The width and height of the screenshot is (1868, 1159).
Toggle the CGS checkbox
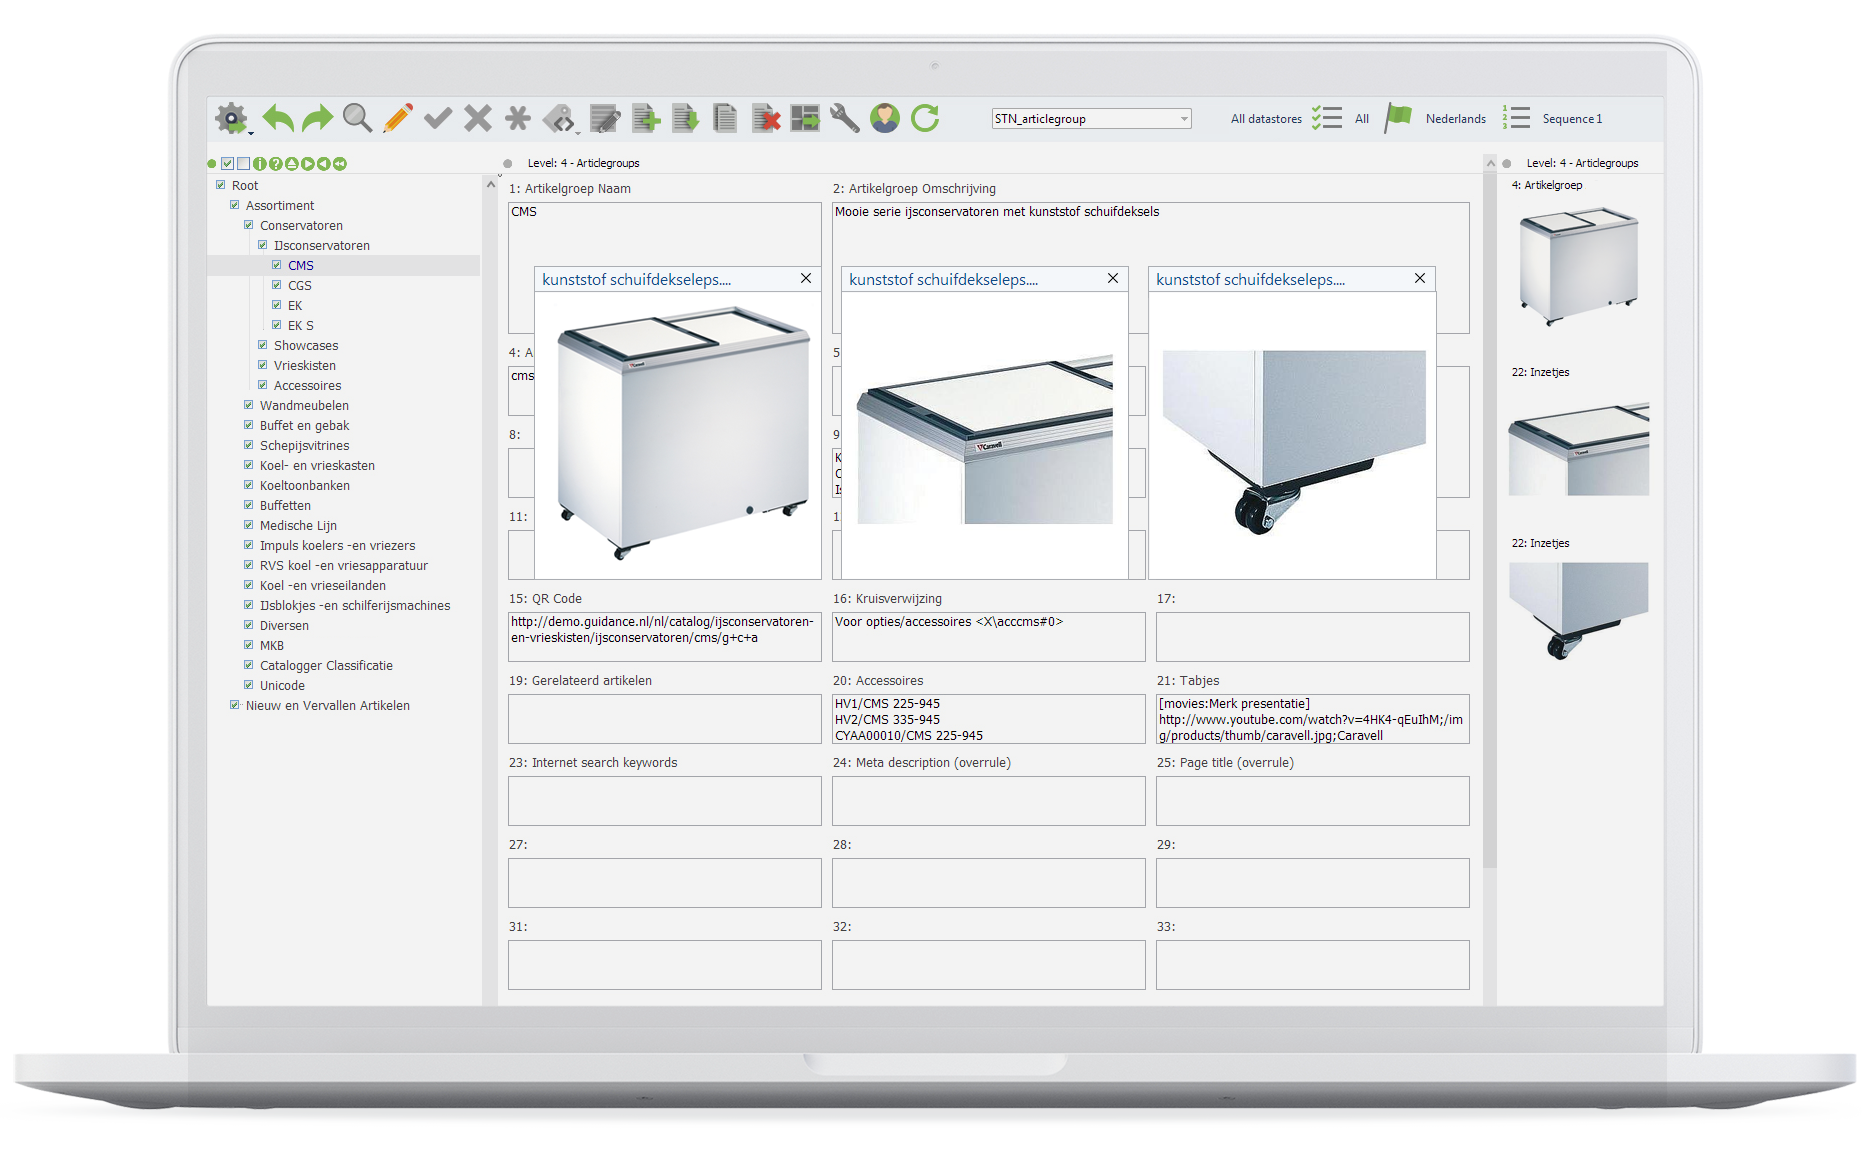pos(277,285)
